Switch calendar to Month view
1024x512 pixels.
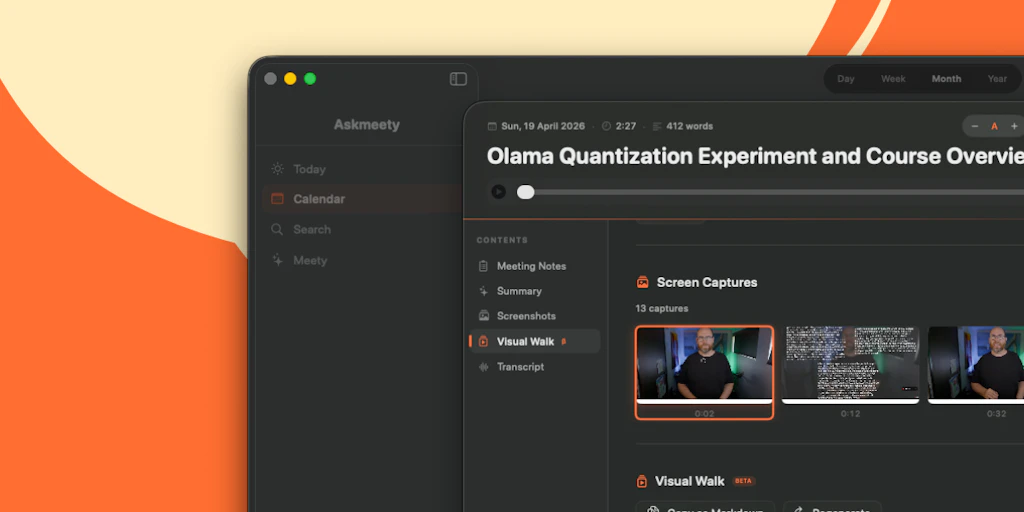tap(946, 78)
